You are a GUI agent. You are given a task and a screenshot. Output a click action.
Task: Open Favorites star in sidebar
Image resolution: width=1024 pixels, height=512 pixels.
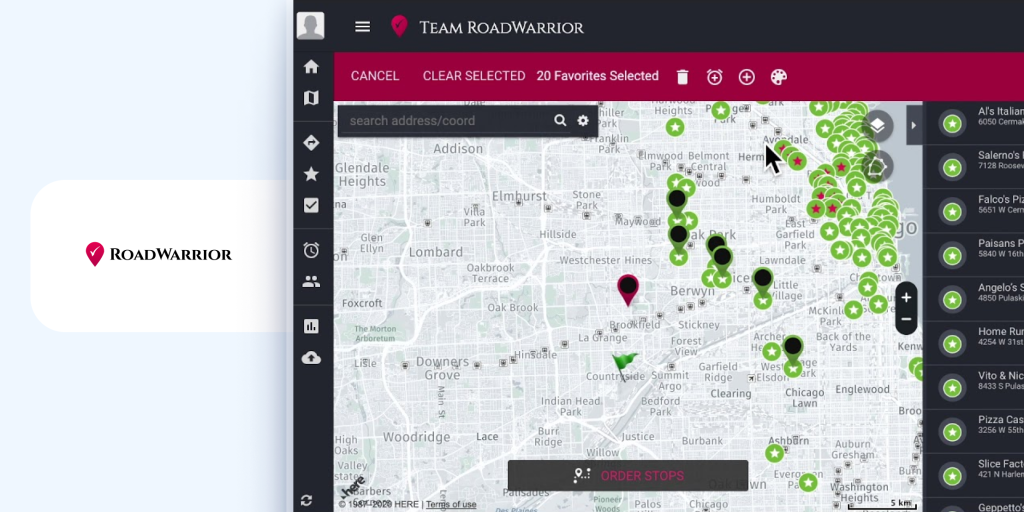click(311, 174)
